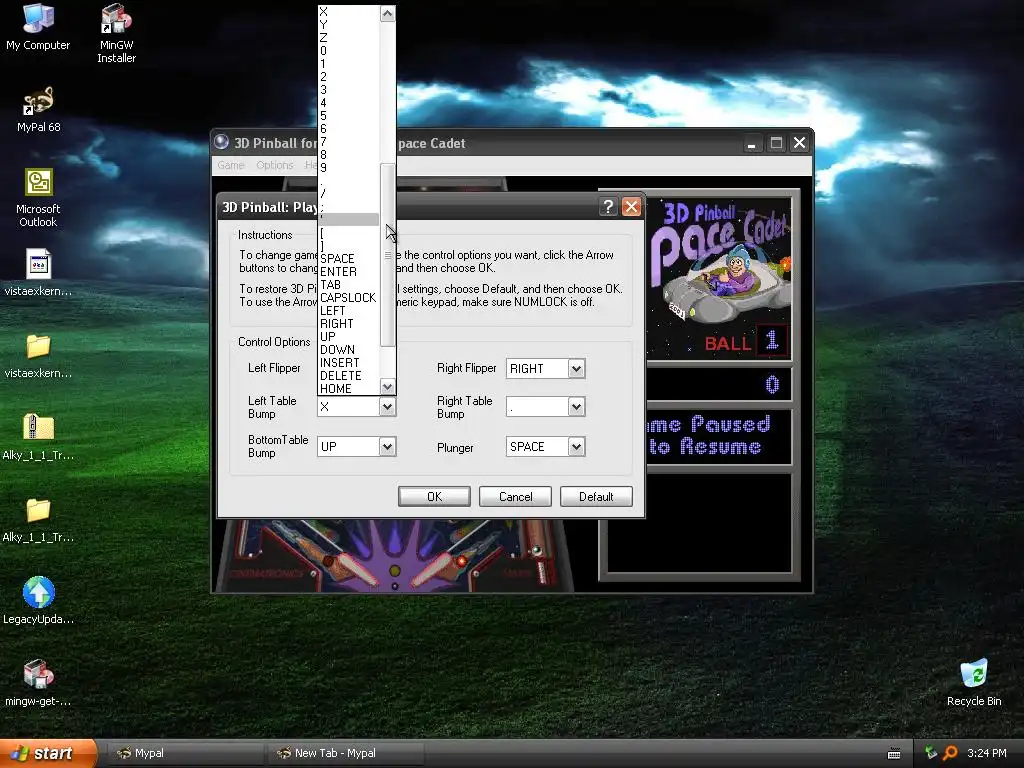The height and width of the screenshot is (768, 1024).
Task: Open the Plunger key dropdown
Action: point(576,447)
